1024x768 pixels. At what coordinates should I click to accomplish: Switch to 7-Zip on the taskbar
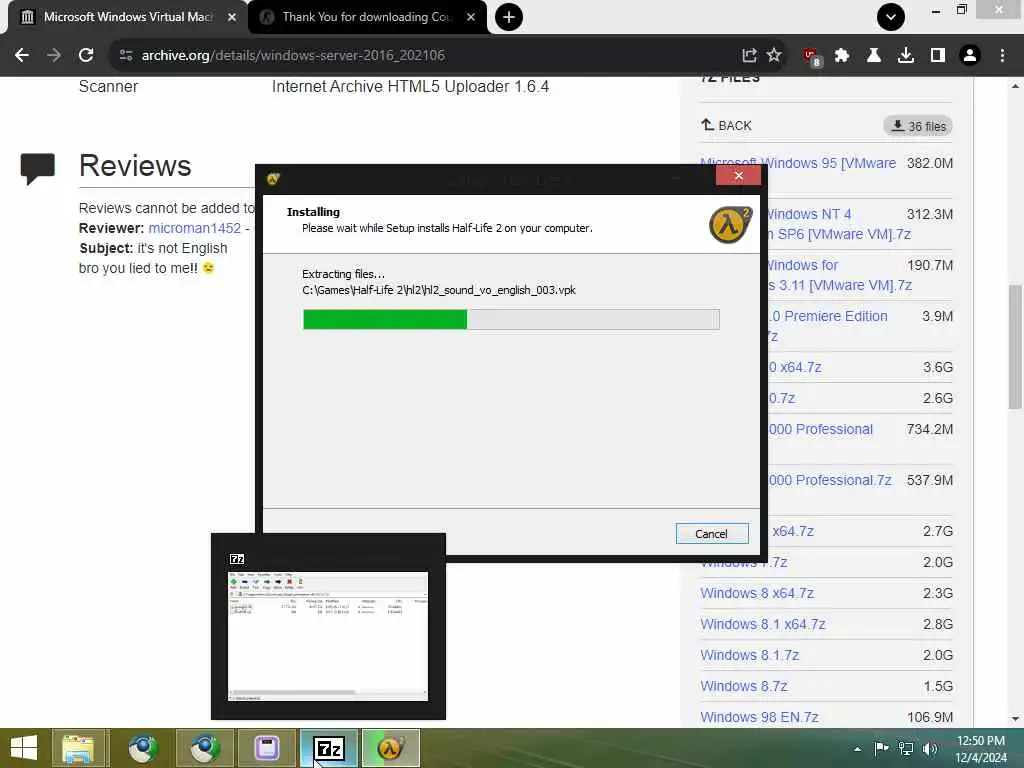point(328,748)
